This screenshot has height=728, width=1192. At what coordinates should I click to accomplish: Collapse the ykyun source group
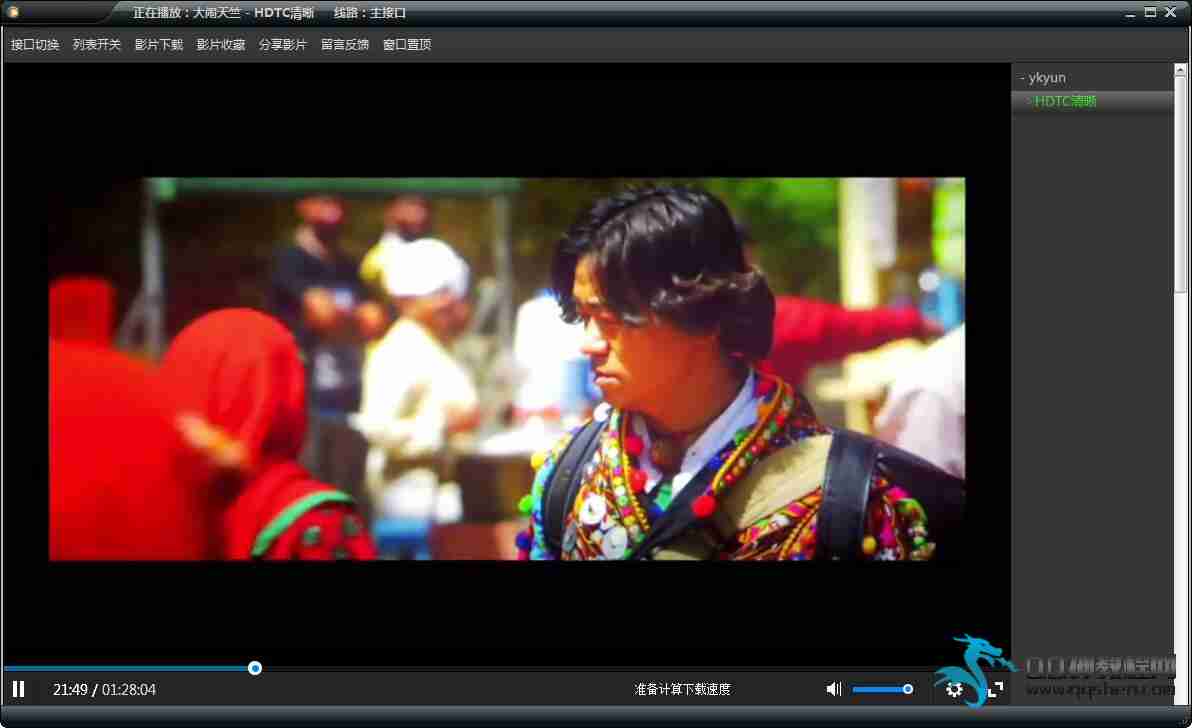pos(1043,78)
